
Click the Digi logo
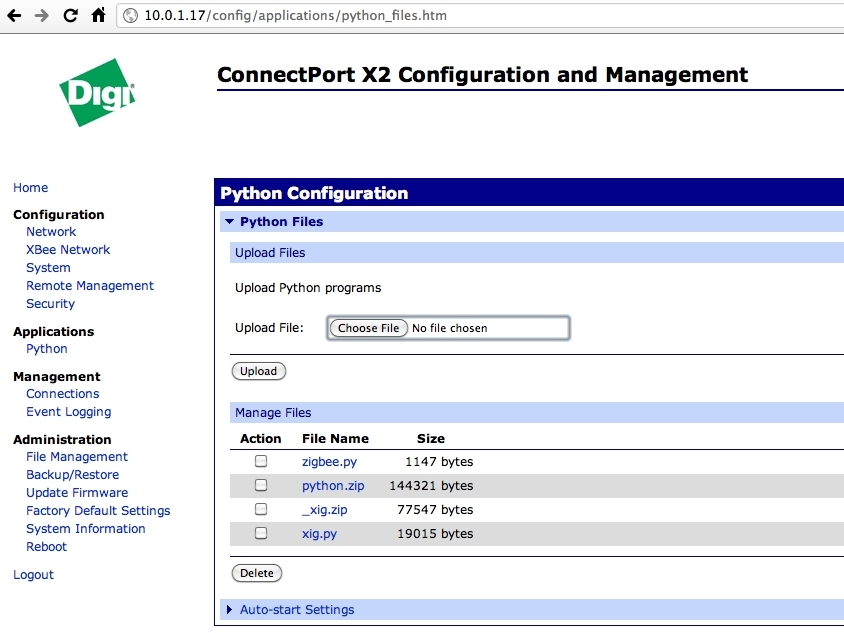tap(97, 93)
